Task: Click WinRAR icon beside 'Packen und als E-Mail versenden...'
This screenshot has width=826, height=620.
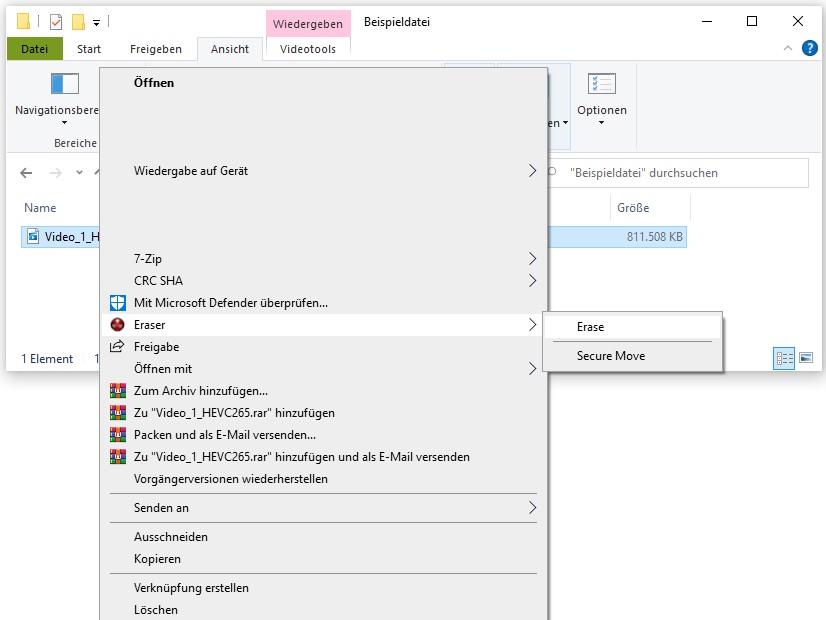Action: coord(118,435)
